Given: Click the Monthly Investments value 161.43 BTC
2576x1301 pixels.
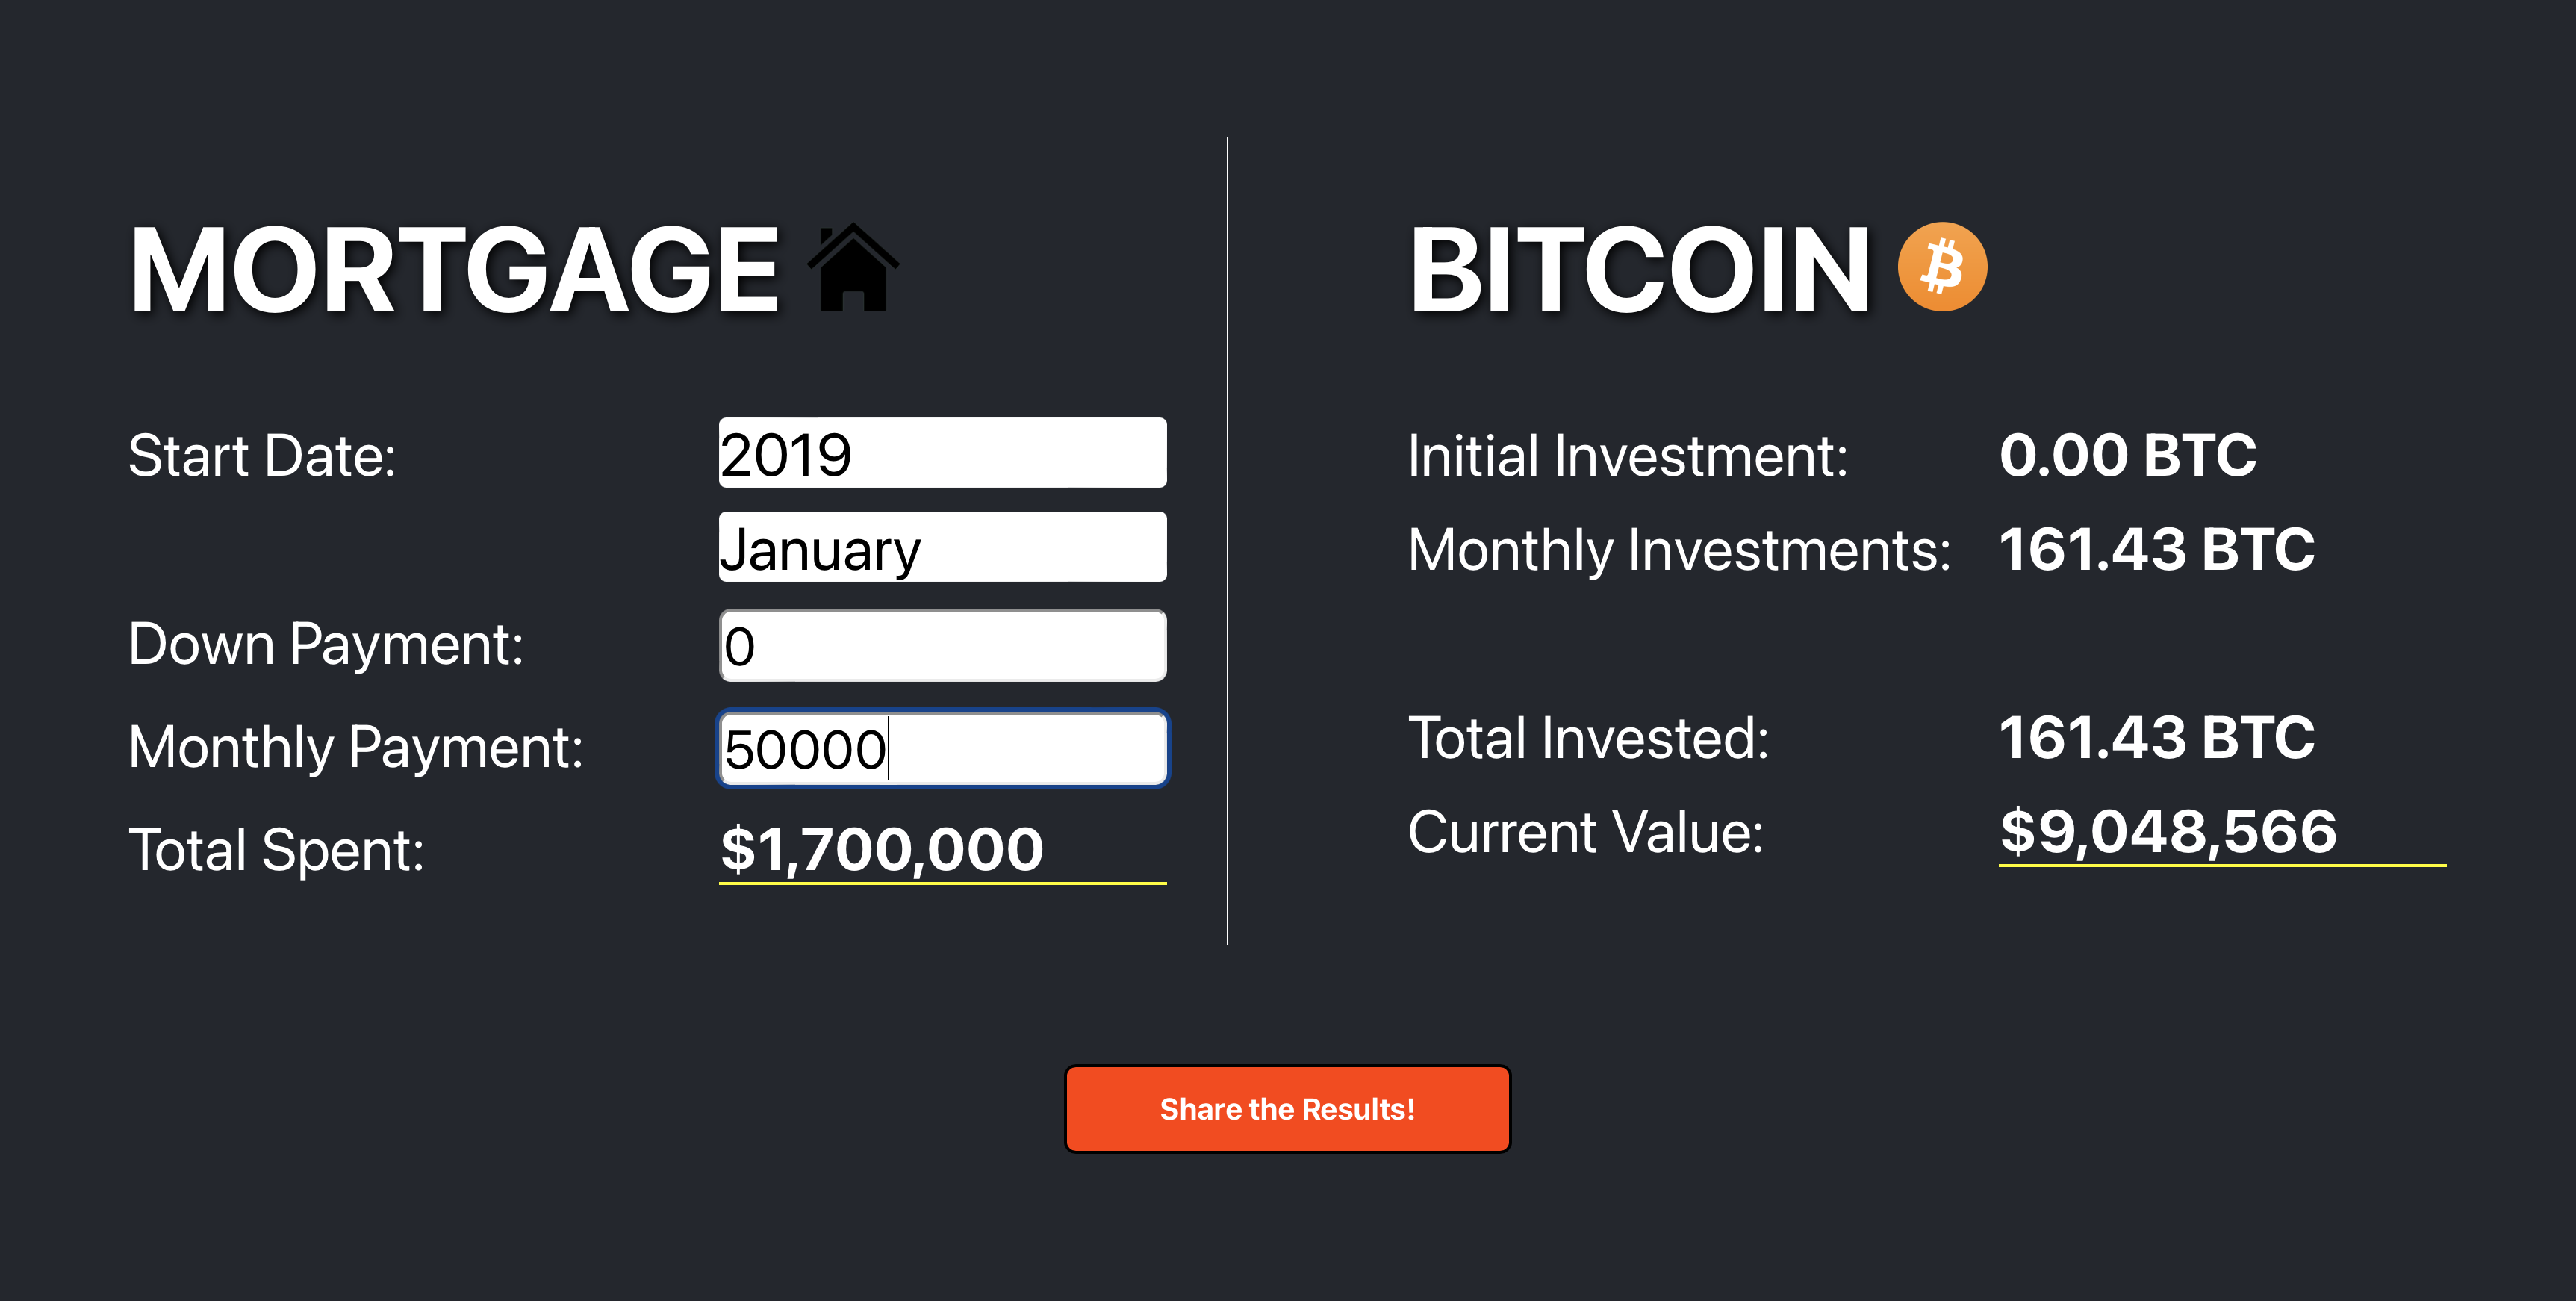Looking at the screenshot, I should [2156, 546].
